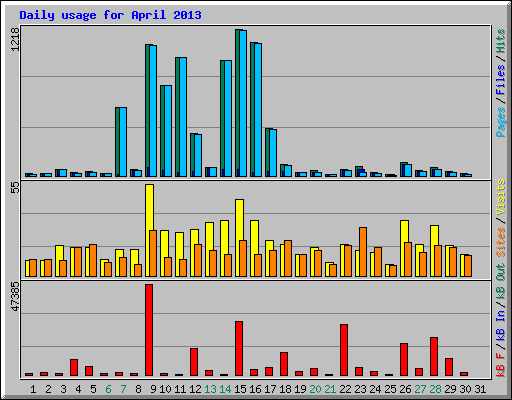
Task: Click the 'Files' legend label
Action: (500, 80)
